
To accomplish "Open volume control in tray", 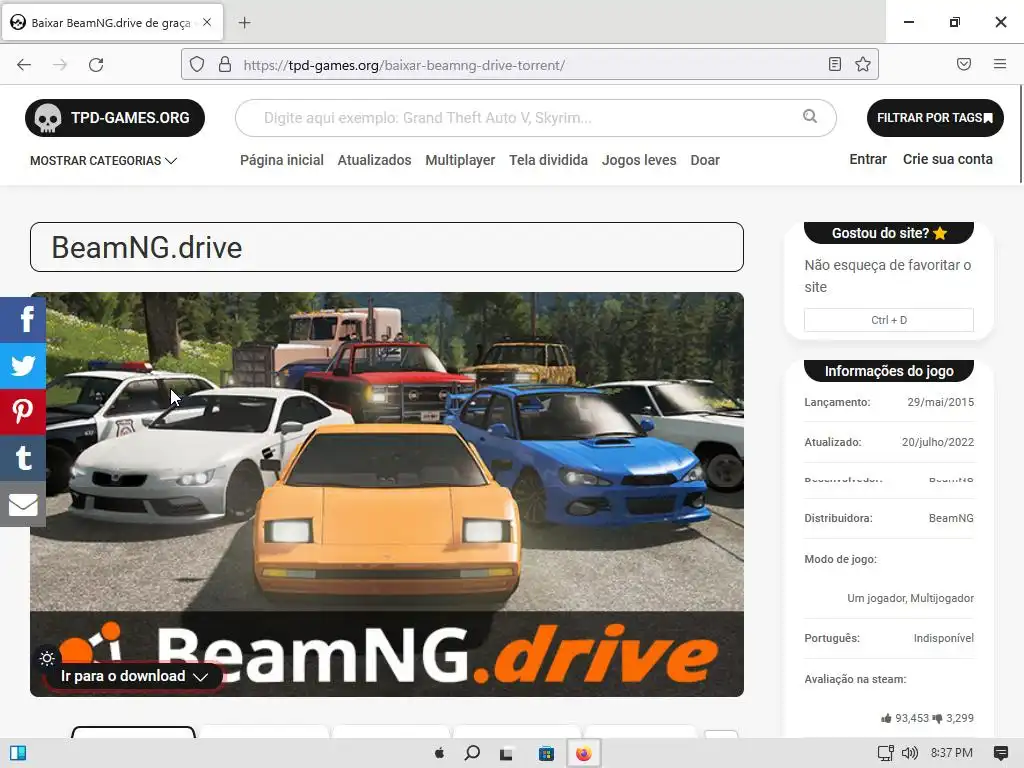I will [x=910, y=753].
